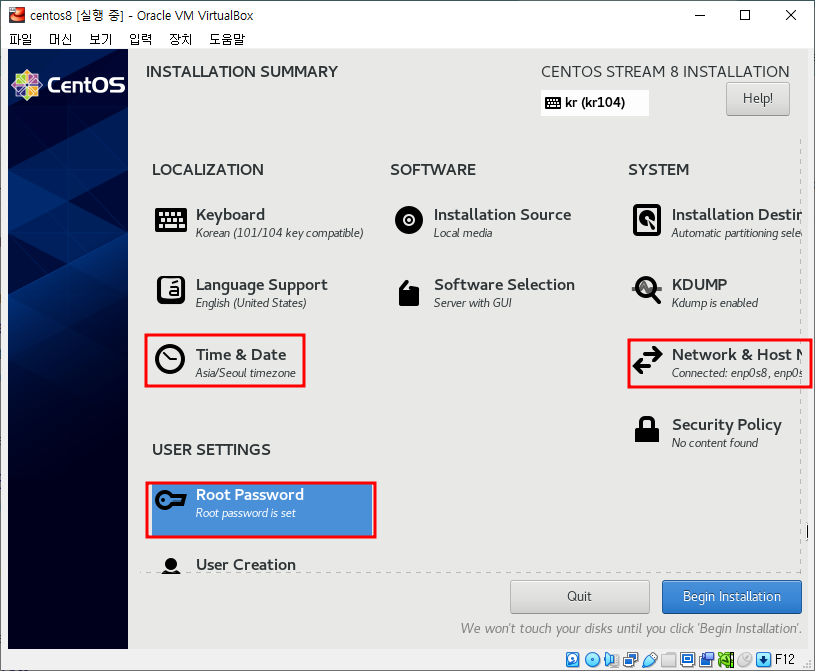The width and height of the screenshot is (815, 671).
Task: Open Installation Source disc icon
Action: pos(409,220)
